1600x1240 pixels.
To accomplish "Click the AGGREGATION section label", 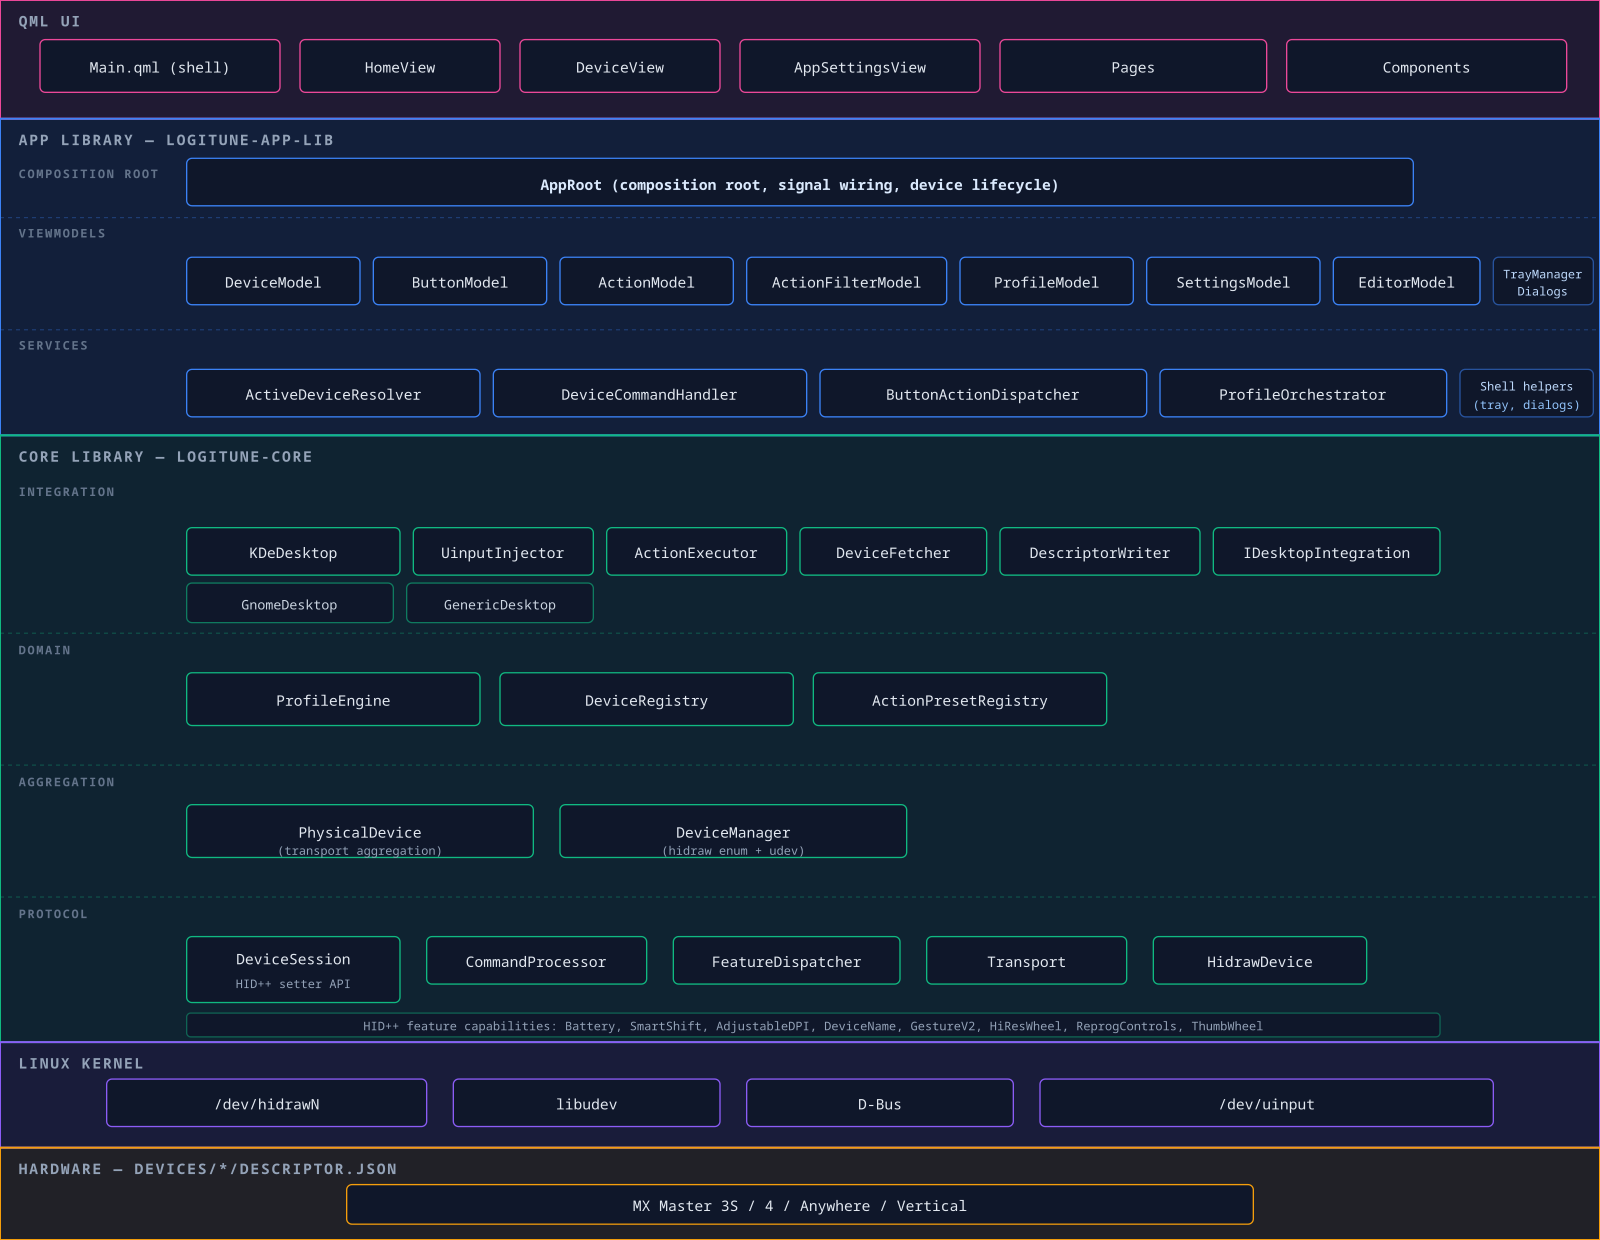I will pyautogui.click(x=66, y=782).
